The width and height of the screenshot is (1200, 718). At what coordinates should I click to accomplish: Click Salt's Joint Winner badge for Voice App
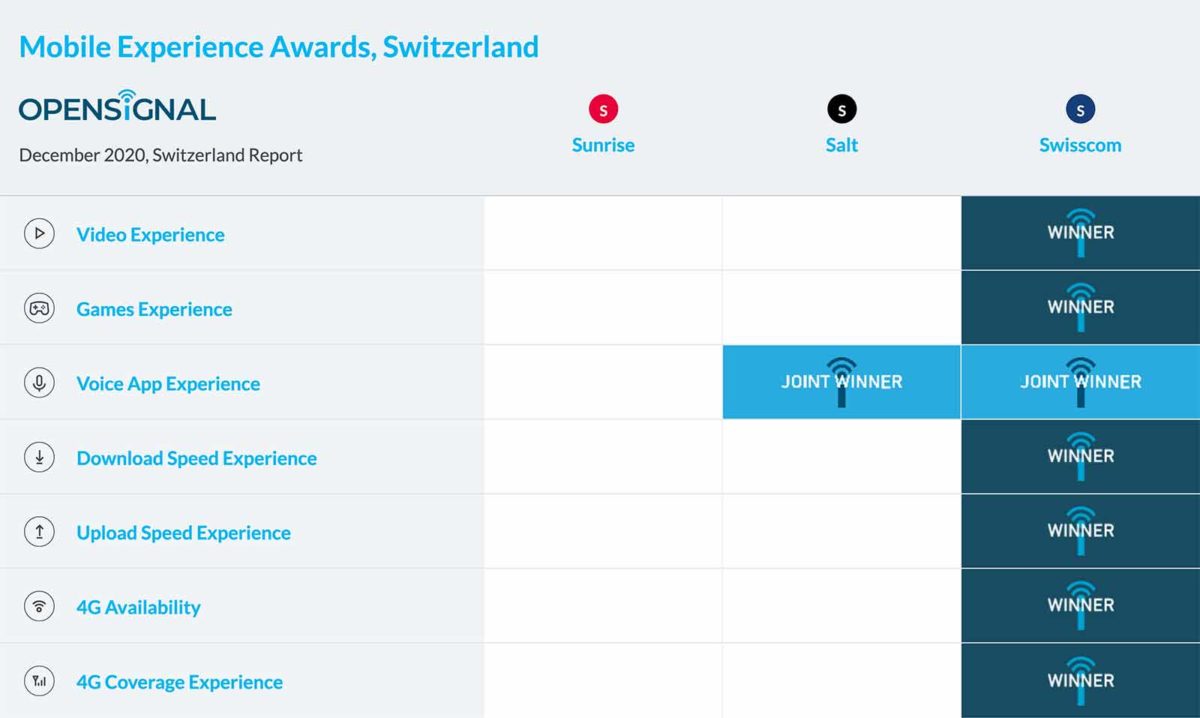pos(842,382)
